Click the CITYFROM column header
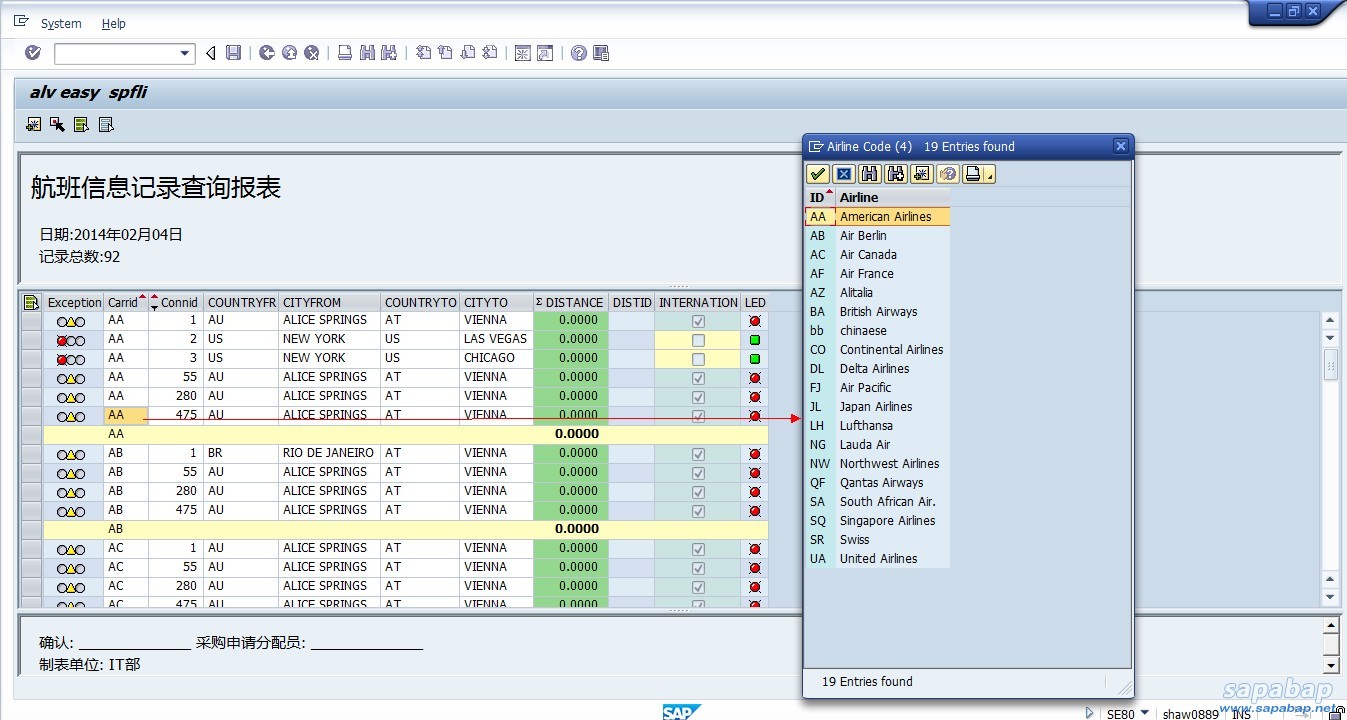Image resolution: width=1347 pixels, height=720 pixels. click(330, 302)
